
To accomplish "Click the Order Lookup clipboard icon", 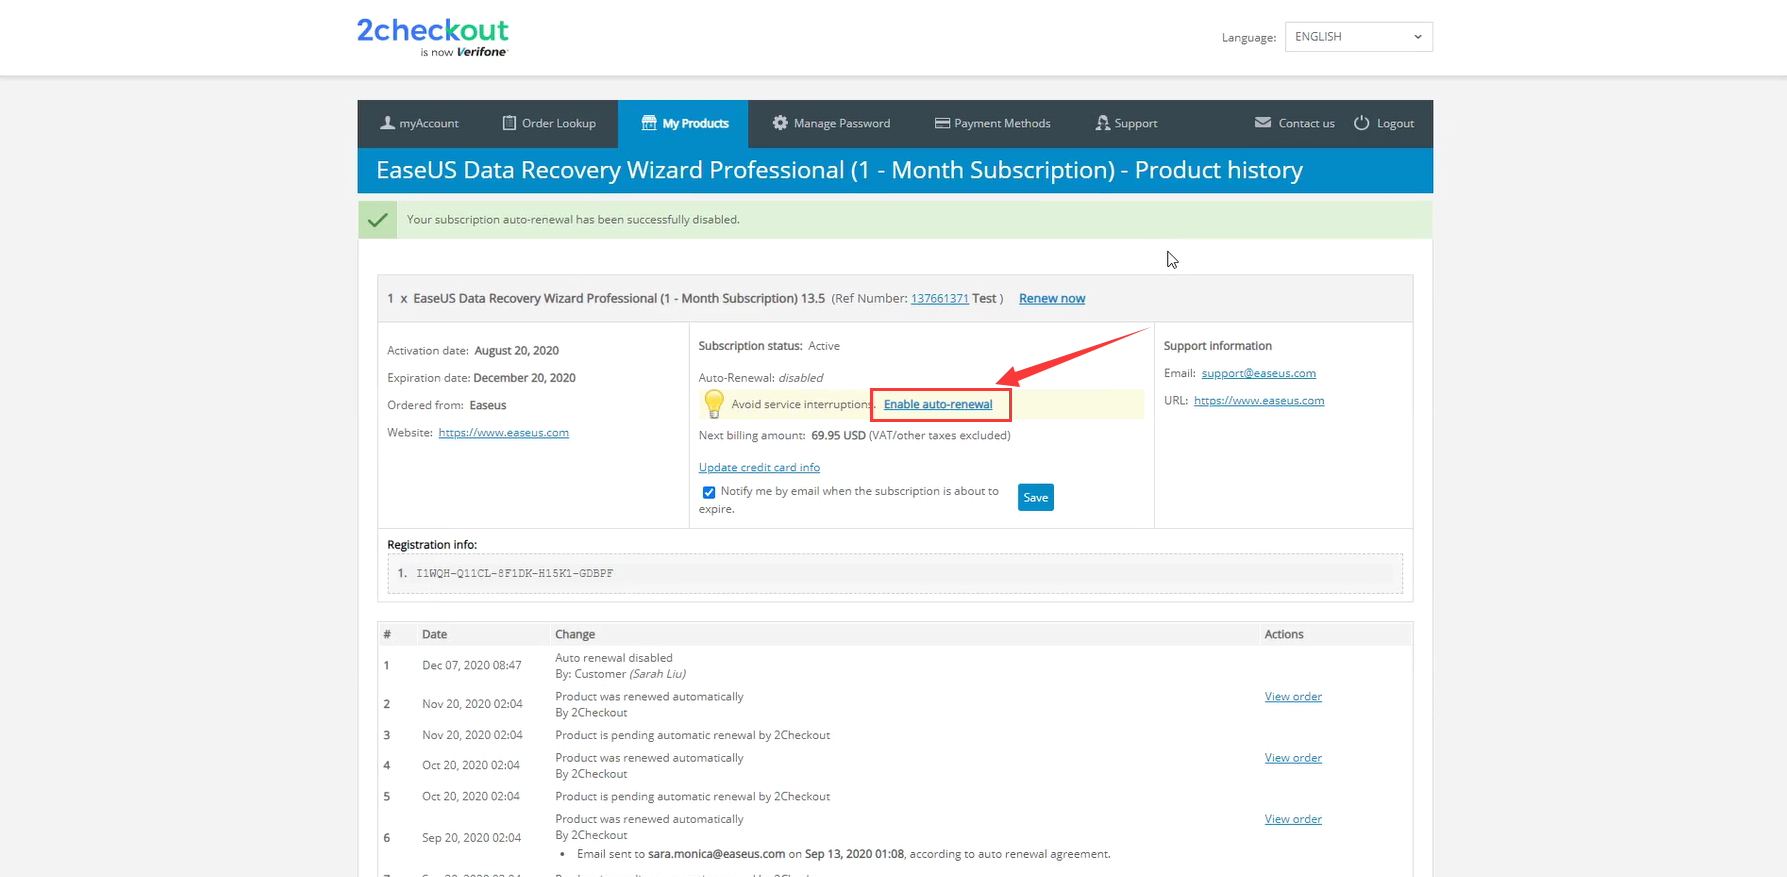I will coord(509,123).
